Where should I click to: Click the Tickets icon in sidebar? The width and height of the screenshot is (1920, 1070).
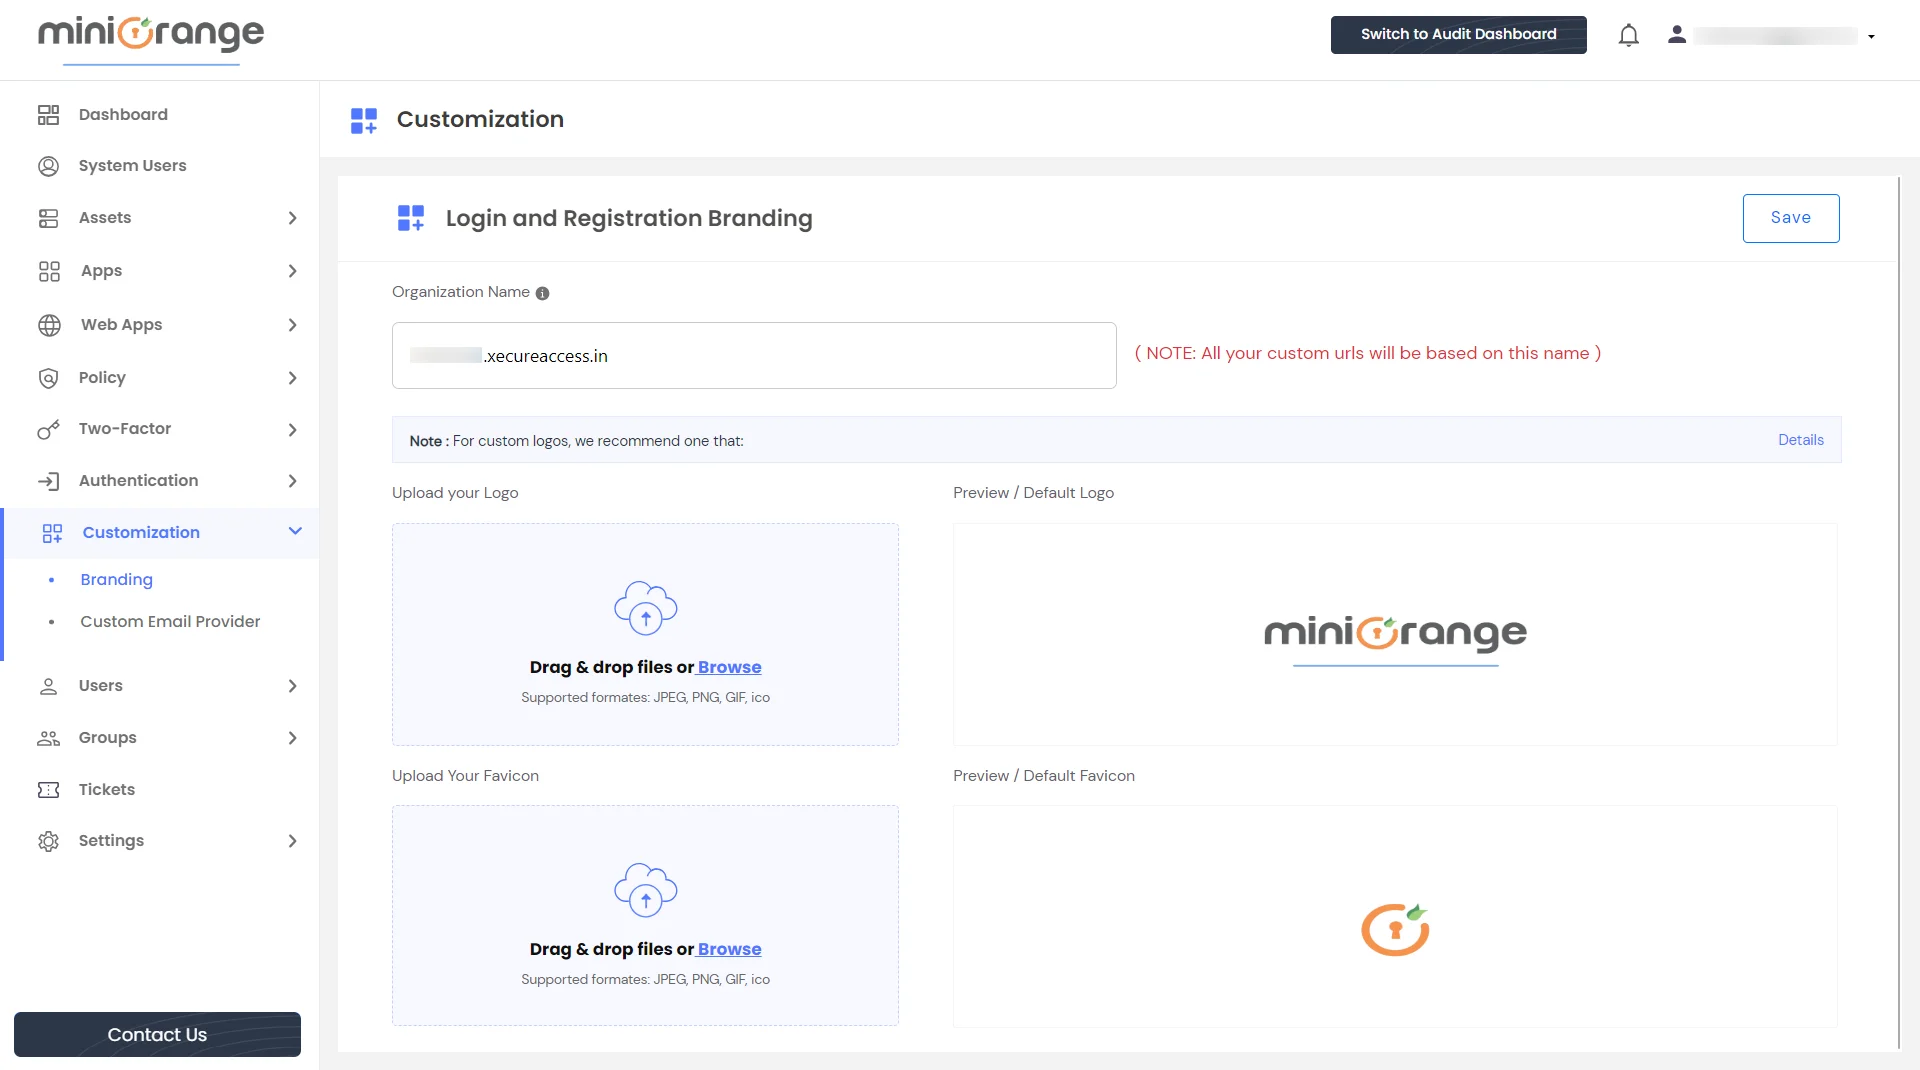48,790
